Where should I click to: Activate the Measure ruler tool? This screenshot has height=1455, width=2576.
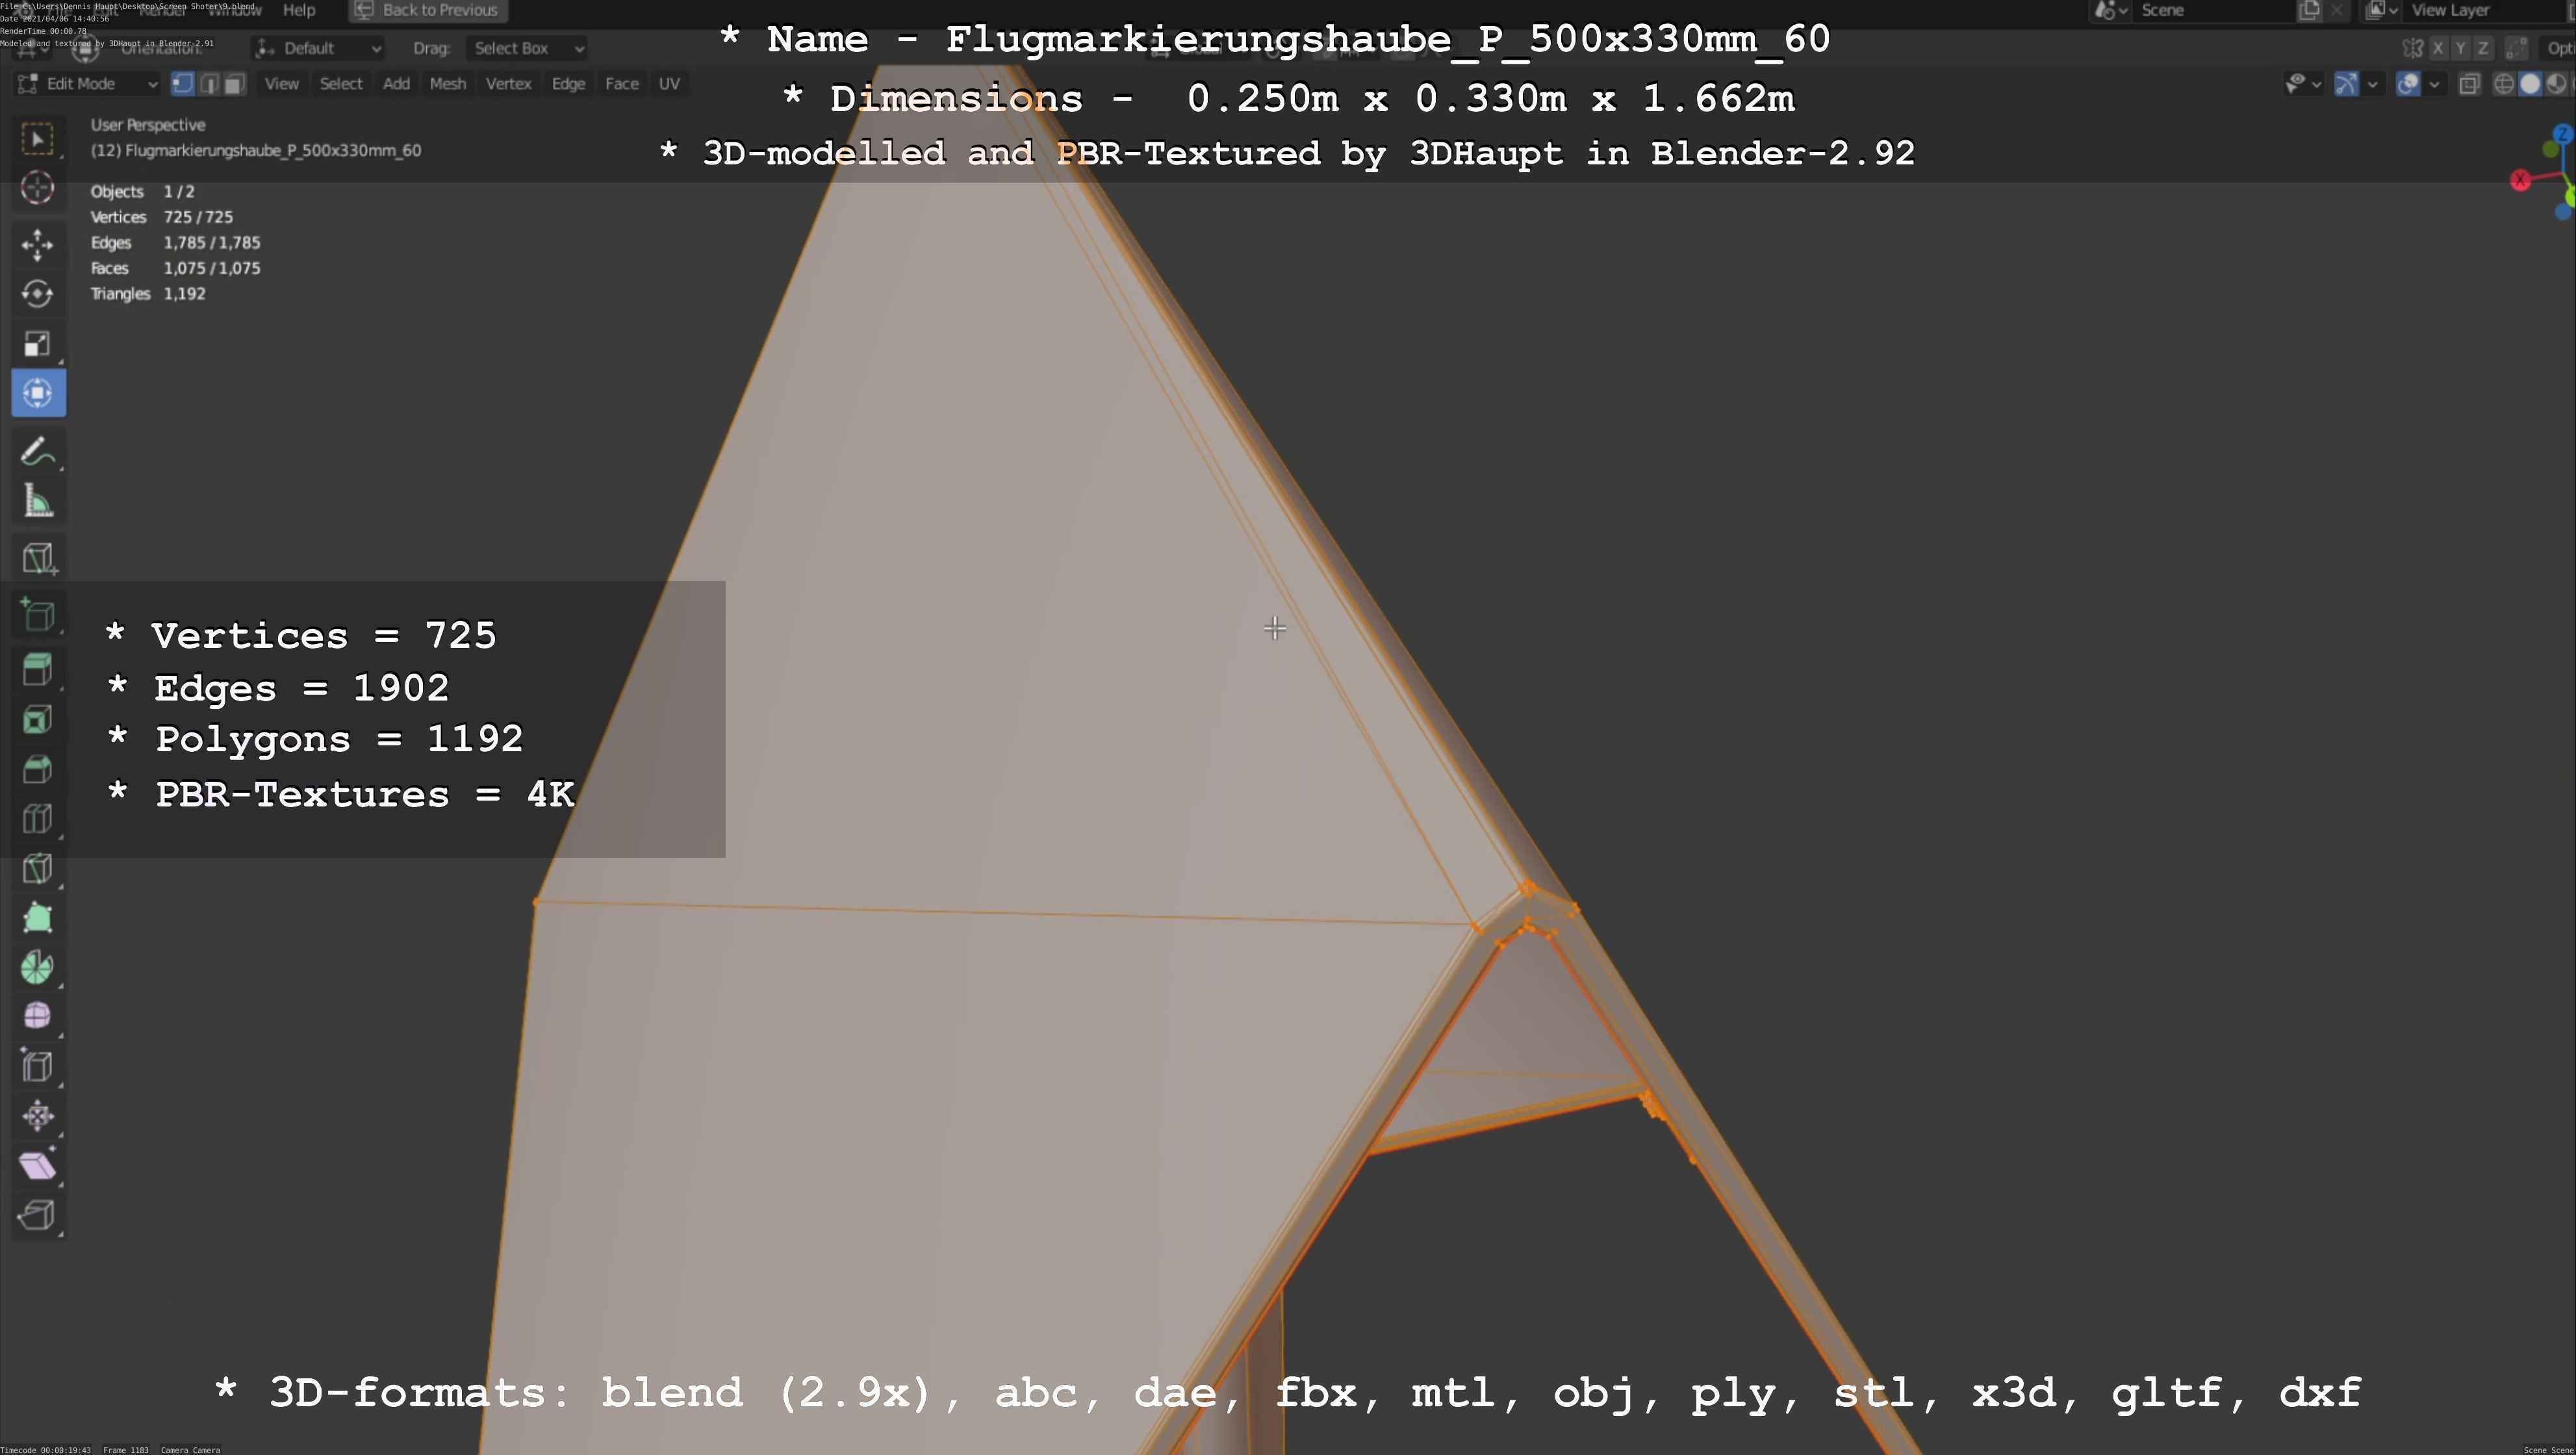tap(38, 501)
